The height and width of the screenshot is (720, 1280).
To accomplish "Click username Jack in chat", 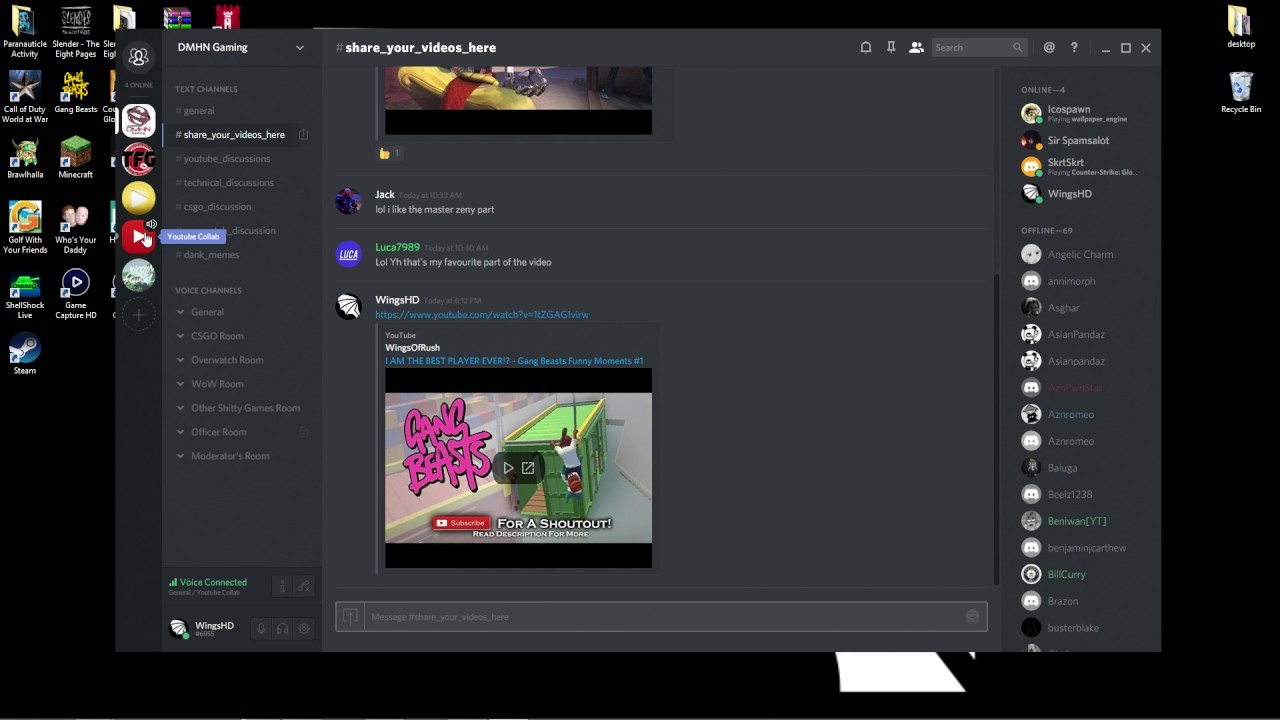I will coord(384,195).
